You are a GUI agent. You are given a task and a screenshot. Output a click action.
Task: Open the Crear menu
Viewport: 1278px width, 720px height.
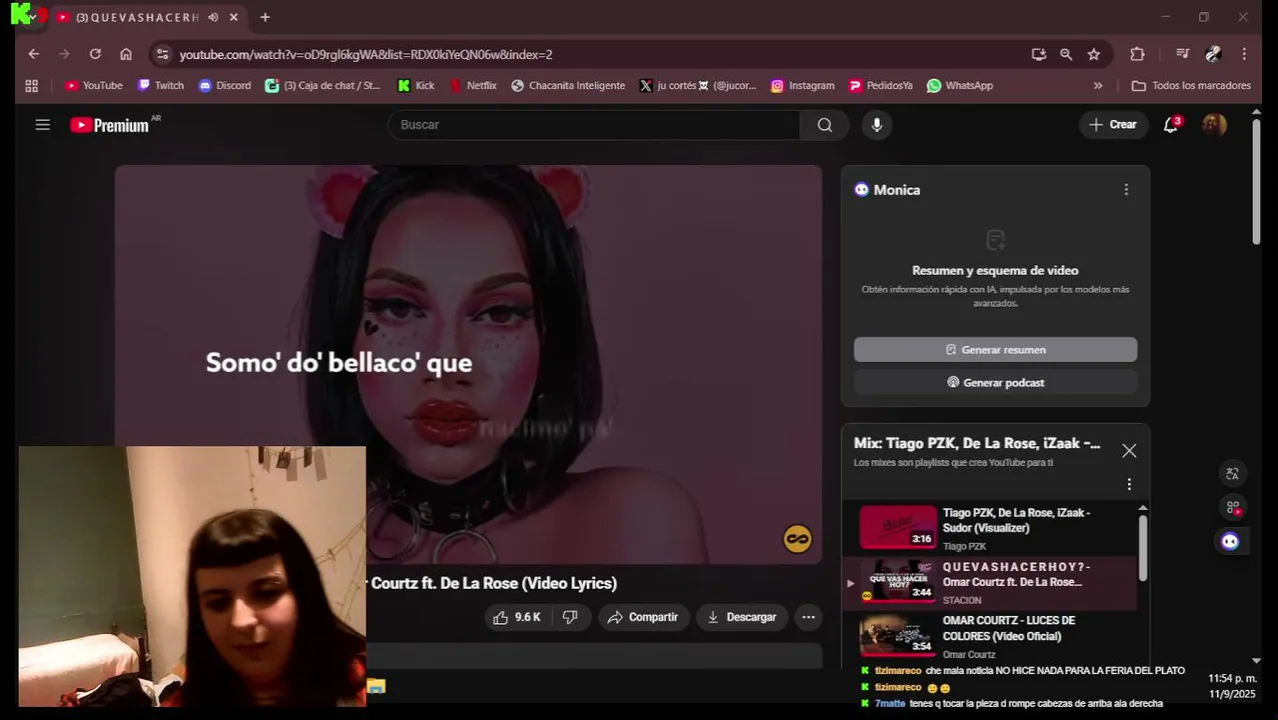pyautogui.click(x=1113, y=125)
